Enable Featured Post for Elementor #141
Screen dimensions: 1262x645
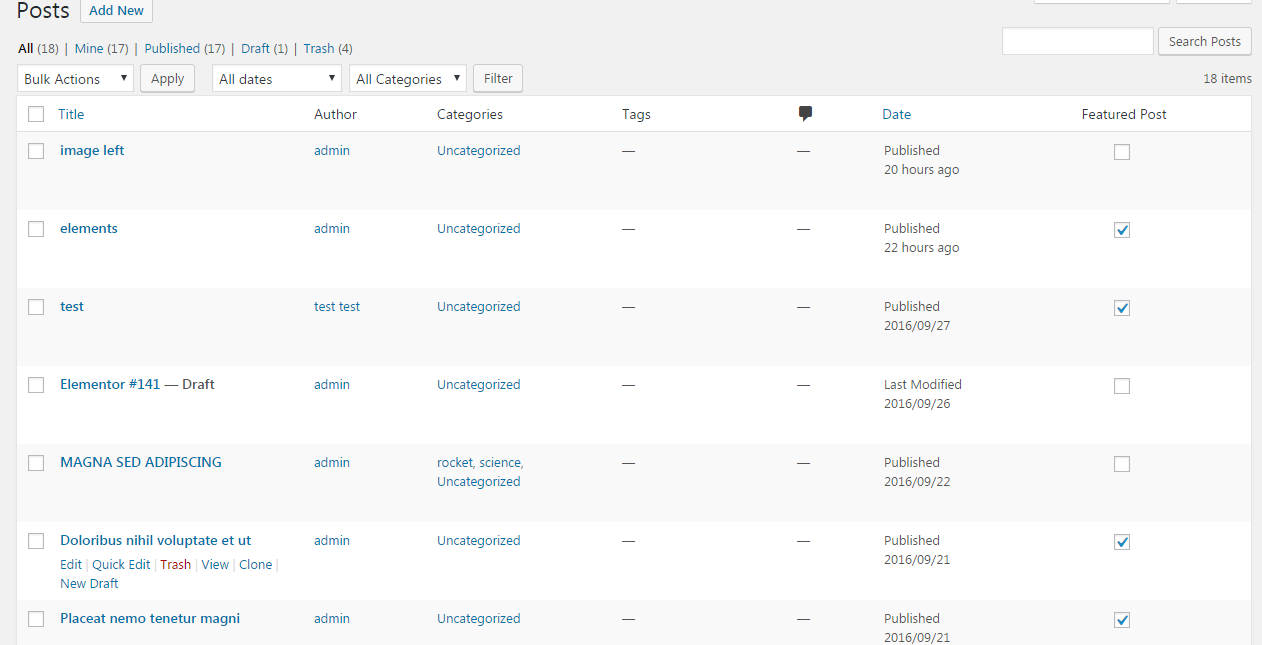[x=1122, y=386]
